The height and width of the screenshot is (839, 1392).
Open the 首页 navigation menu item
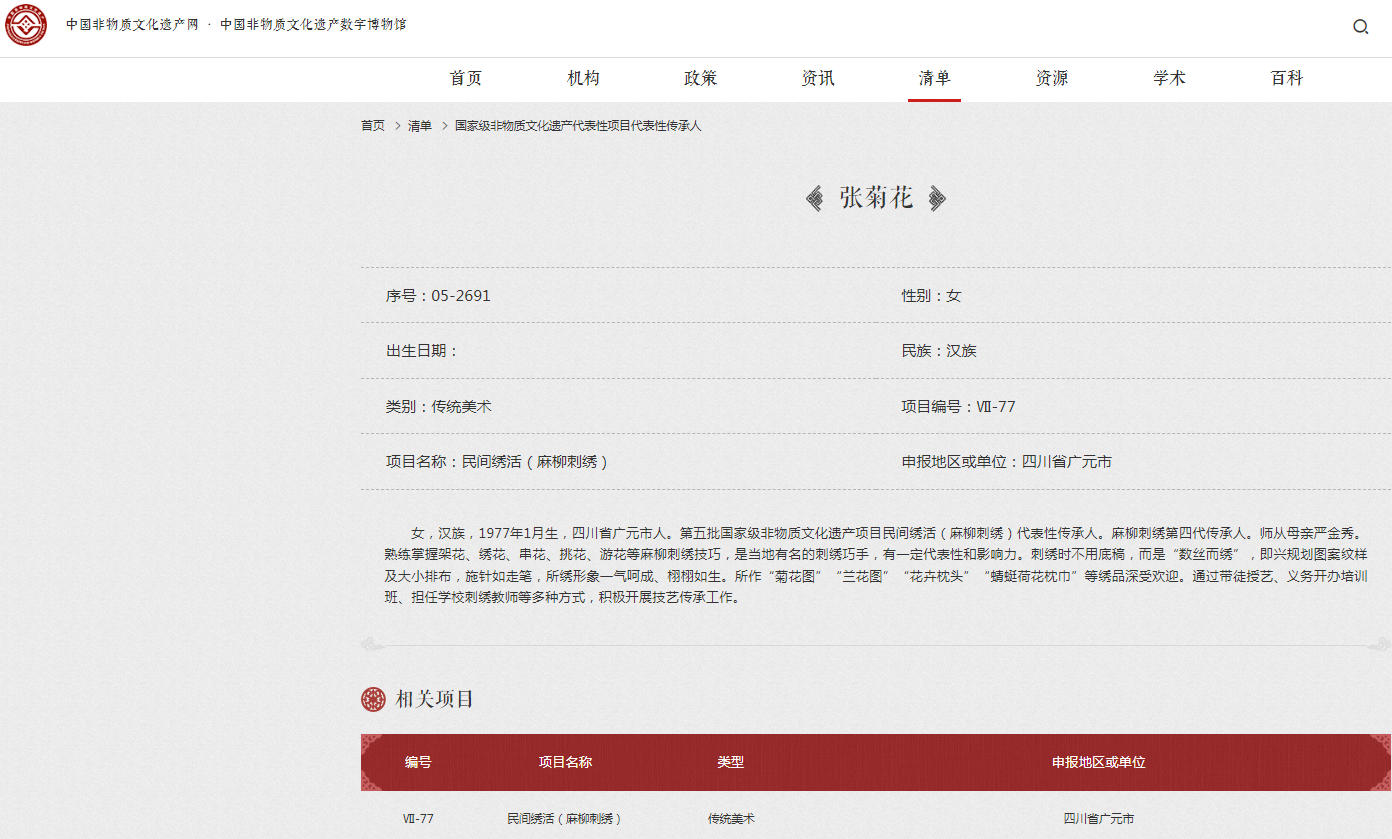pyautogui.click(x=466, y=79)
